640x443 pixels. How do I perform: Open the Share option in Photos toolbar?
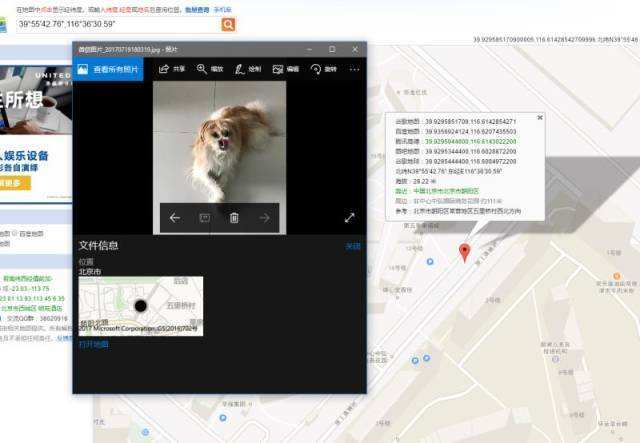172,69
